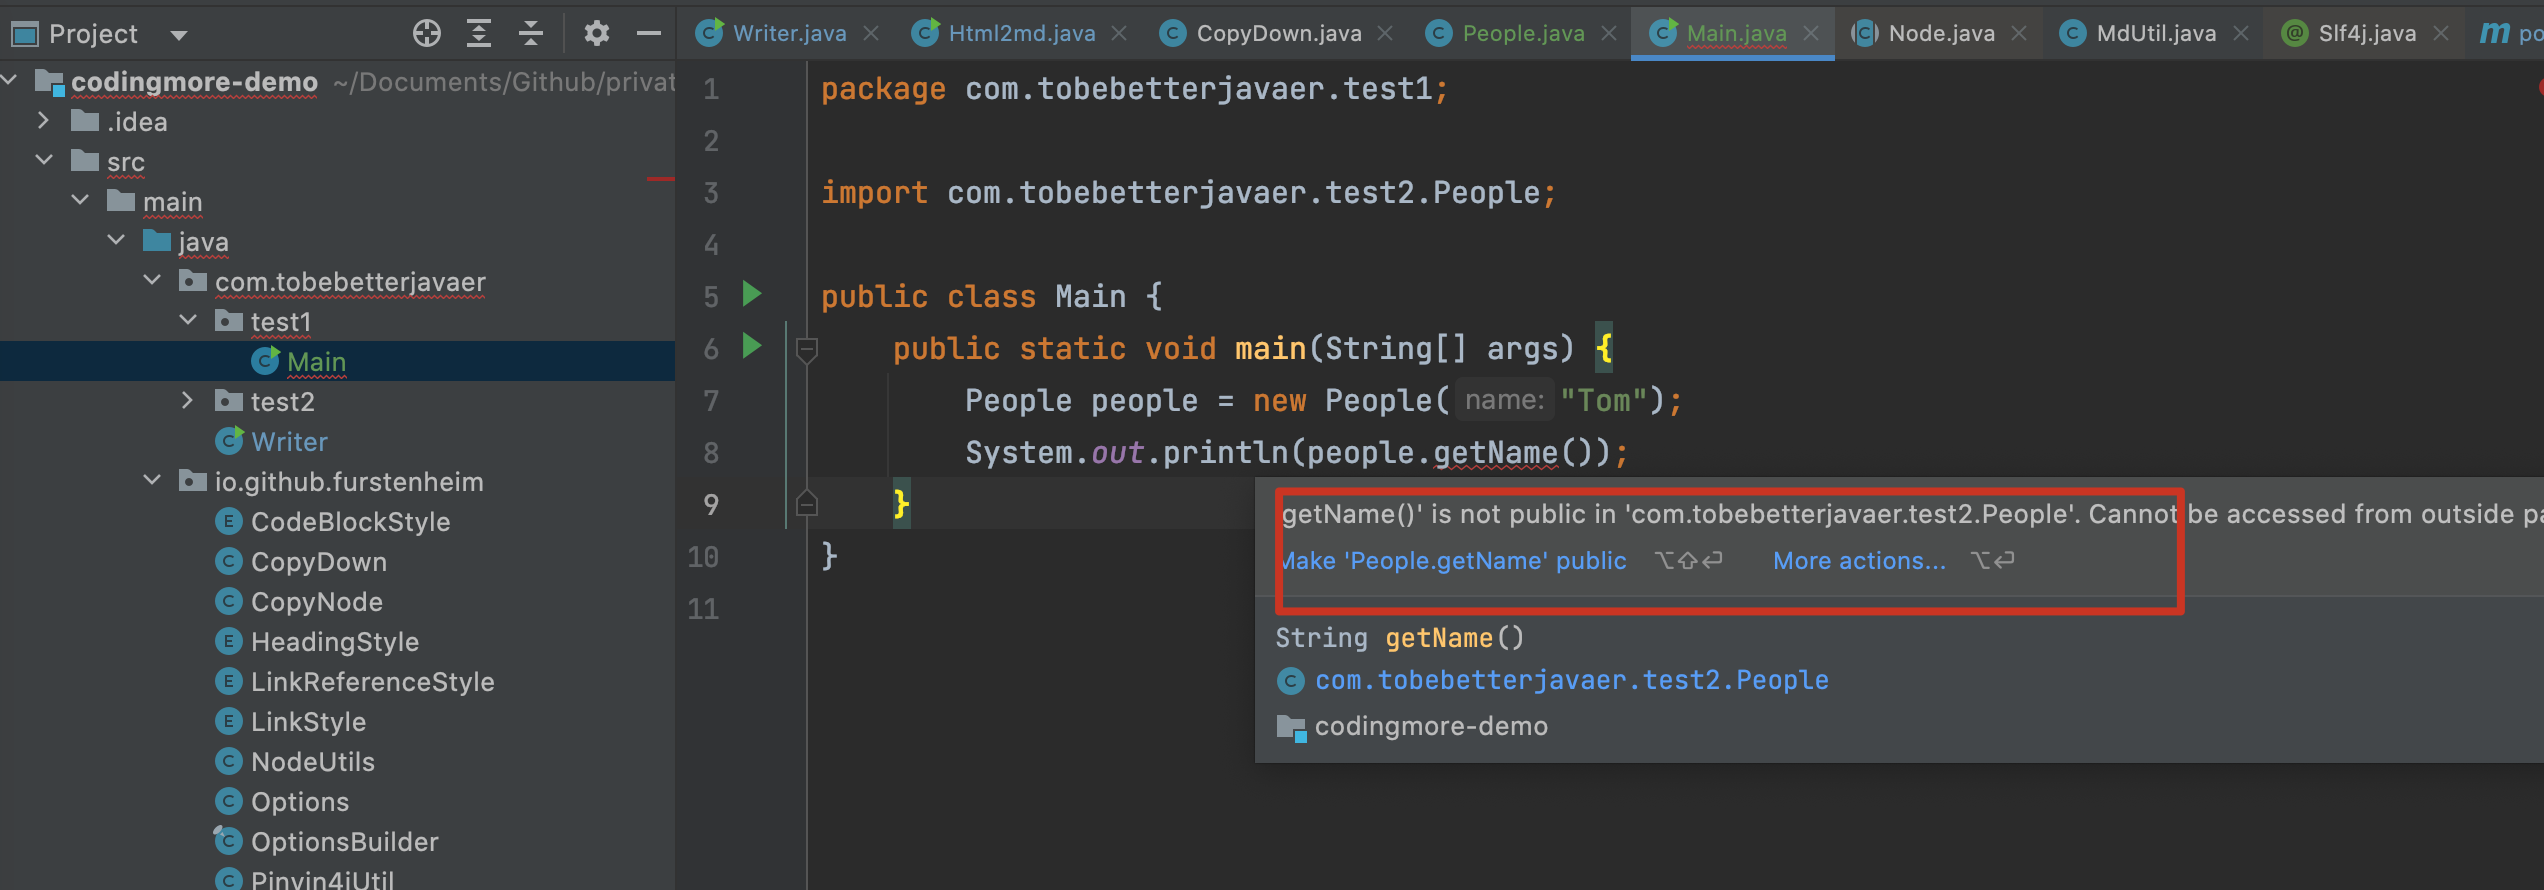The image size is (2544, 890).
Task: Select the CodeBlockStyle enum in tree
Action: click(350, 522)
